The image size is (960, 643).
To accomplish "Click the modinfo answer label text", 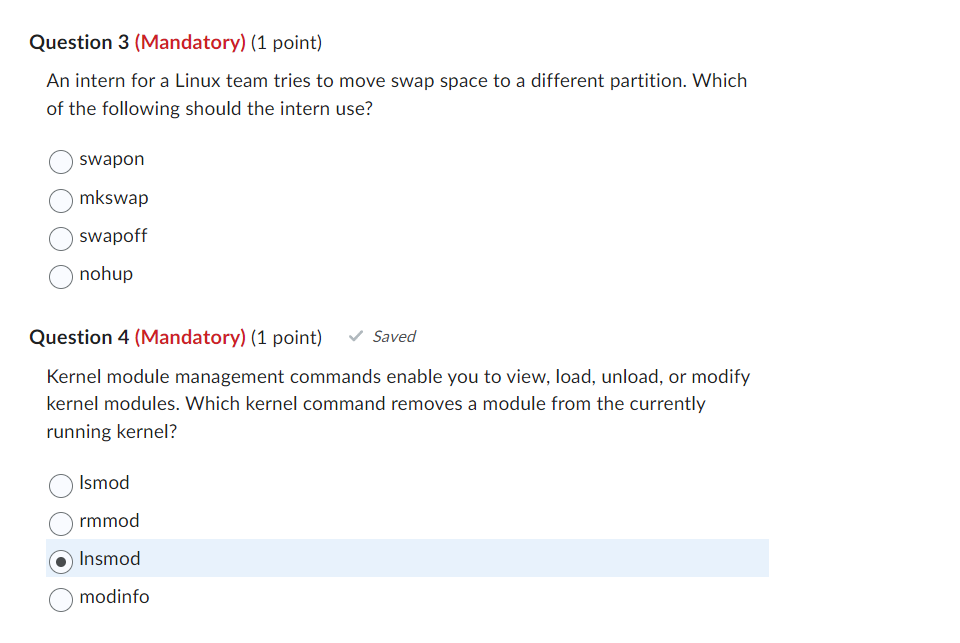I will (x=115, y=597).
